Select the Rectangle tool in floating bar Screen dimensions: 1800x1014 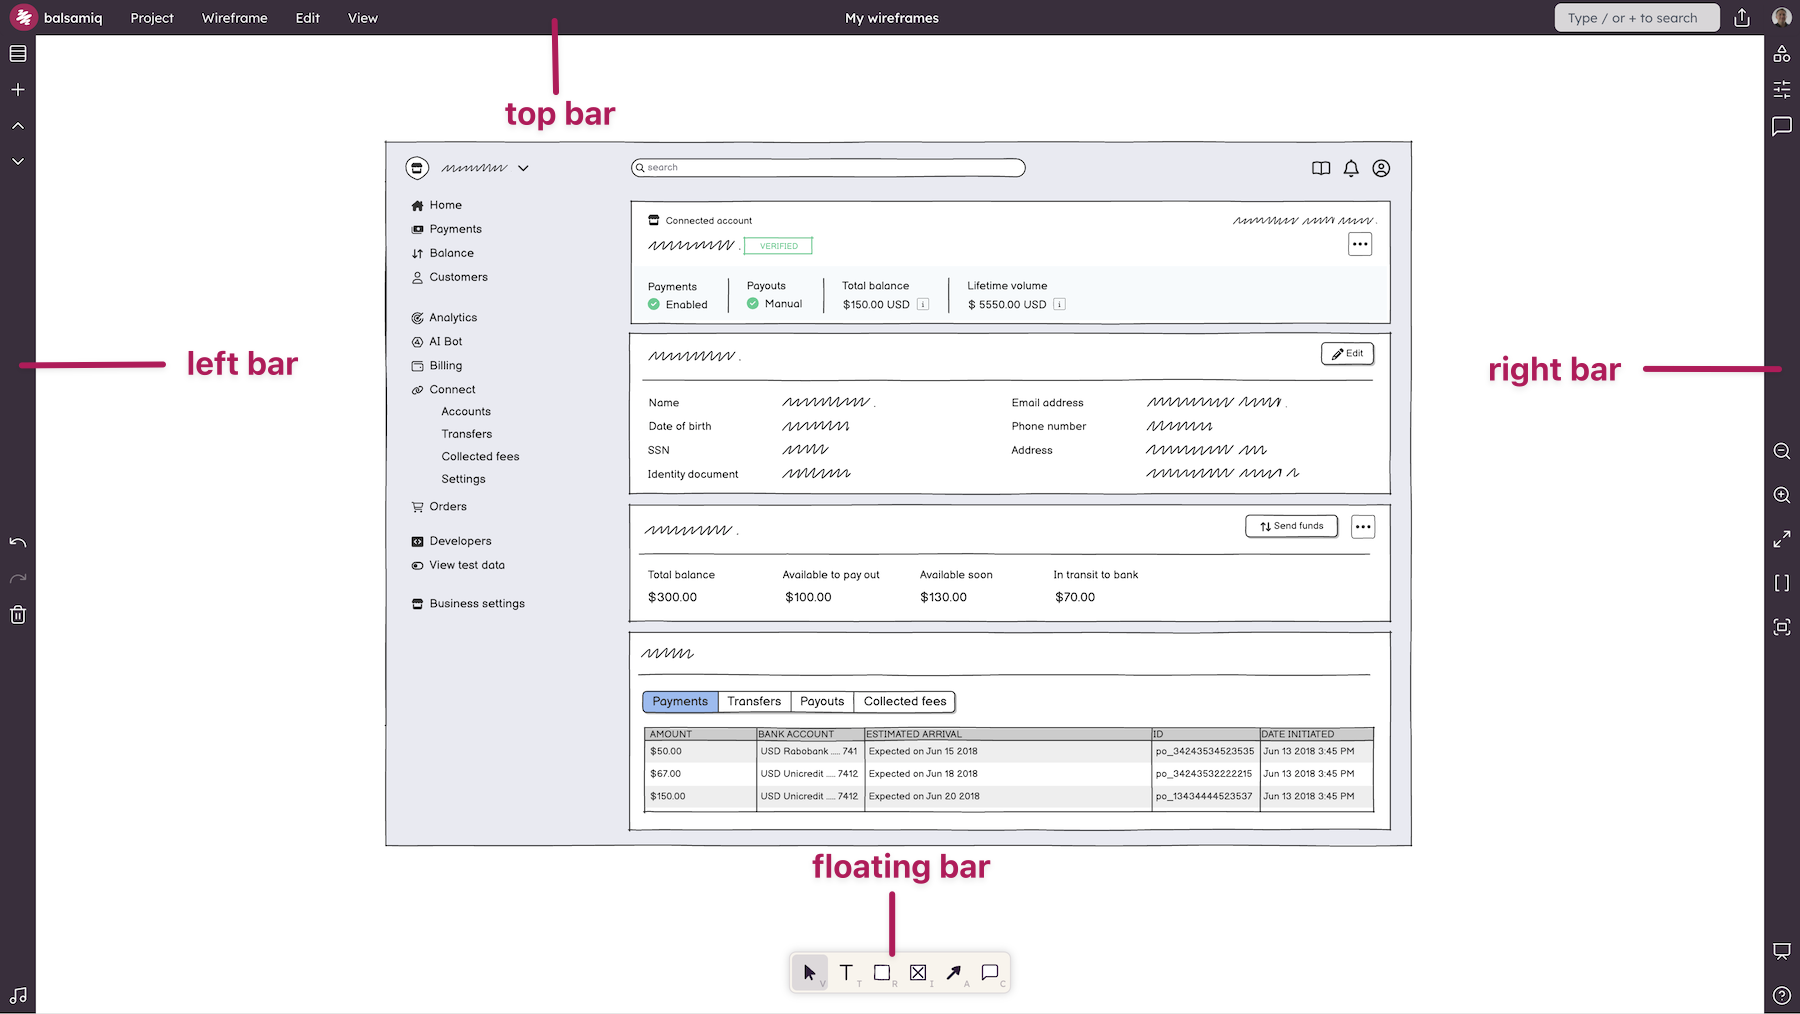point(882,972)
